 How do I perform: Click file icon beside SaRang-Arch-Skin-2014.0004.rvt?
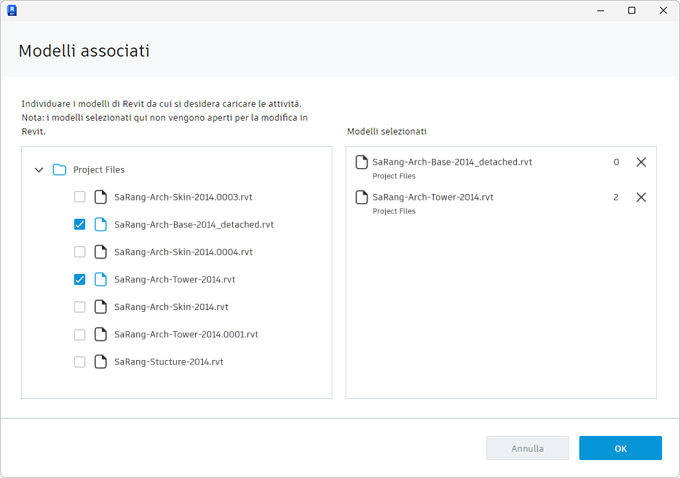(100, 252)
